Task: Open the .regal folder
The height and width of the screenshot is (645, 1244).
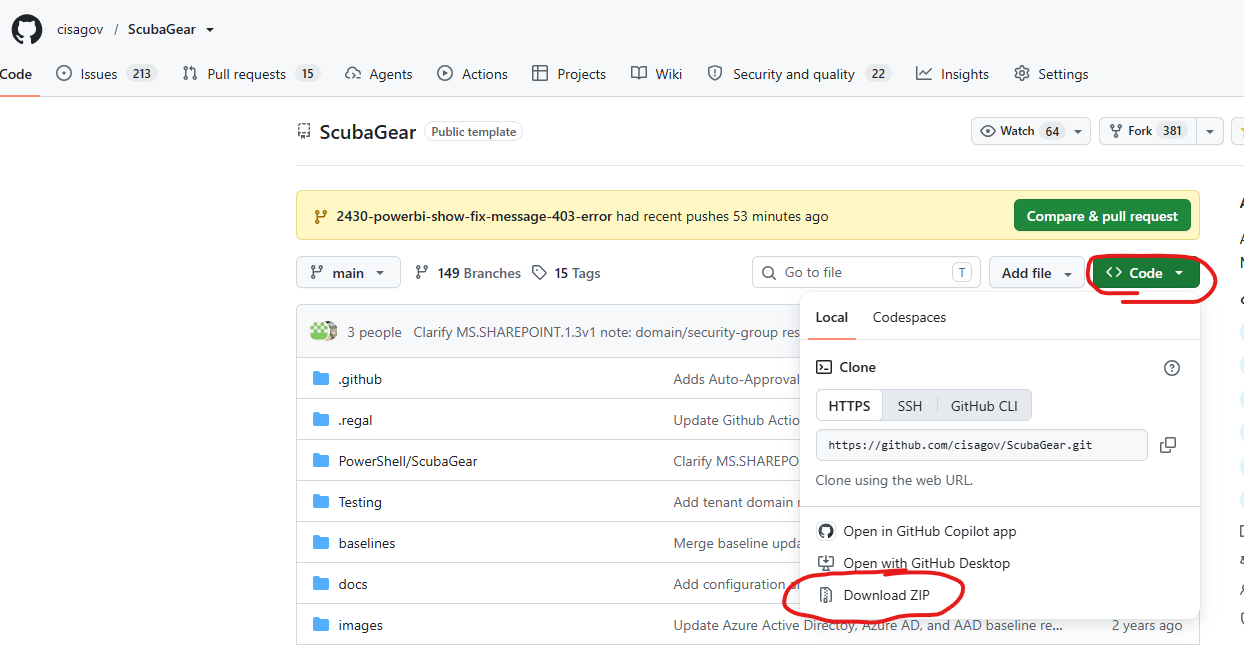Action: tap(355, 420)
